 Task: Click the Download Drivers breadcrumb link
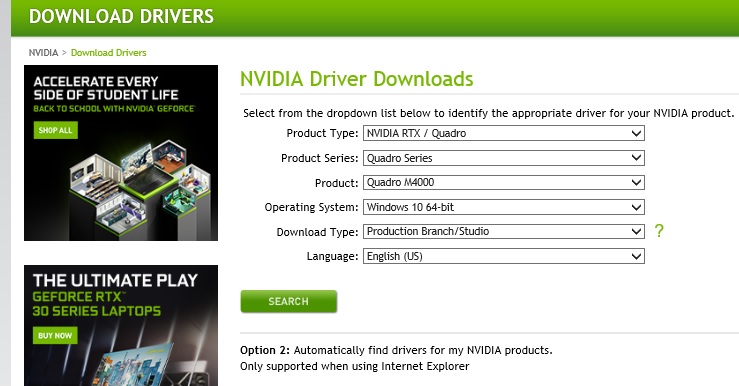tap(108, 52)
